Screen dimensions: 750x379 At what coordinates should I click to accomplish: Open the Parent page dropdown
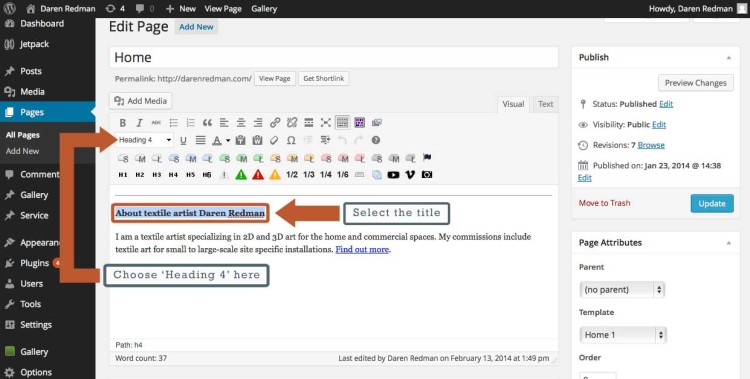tap(622, 290)
